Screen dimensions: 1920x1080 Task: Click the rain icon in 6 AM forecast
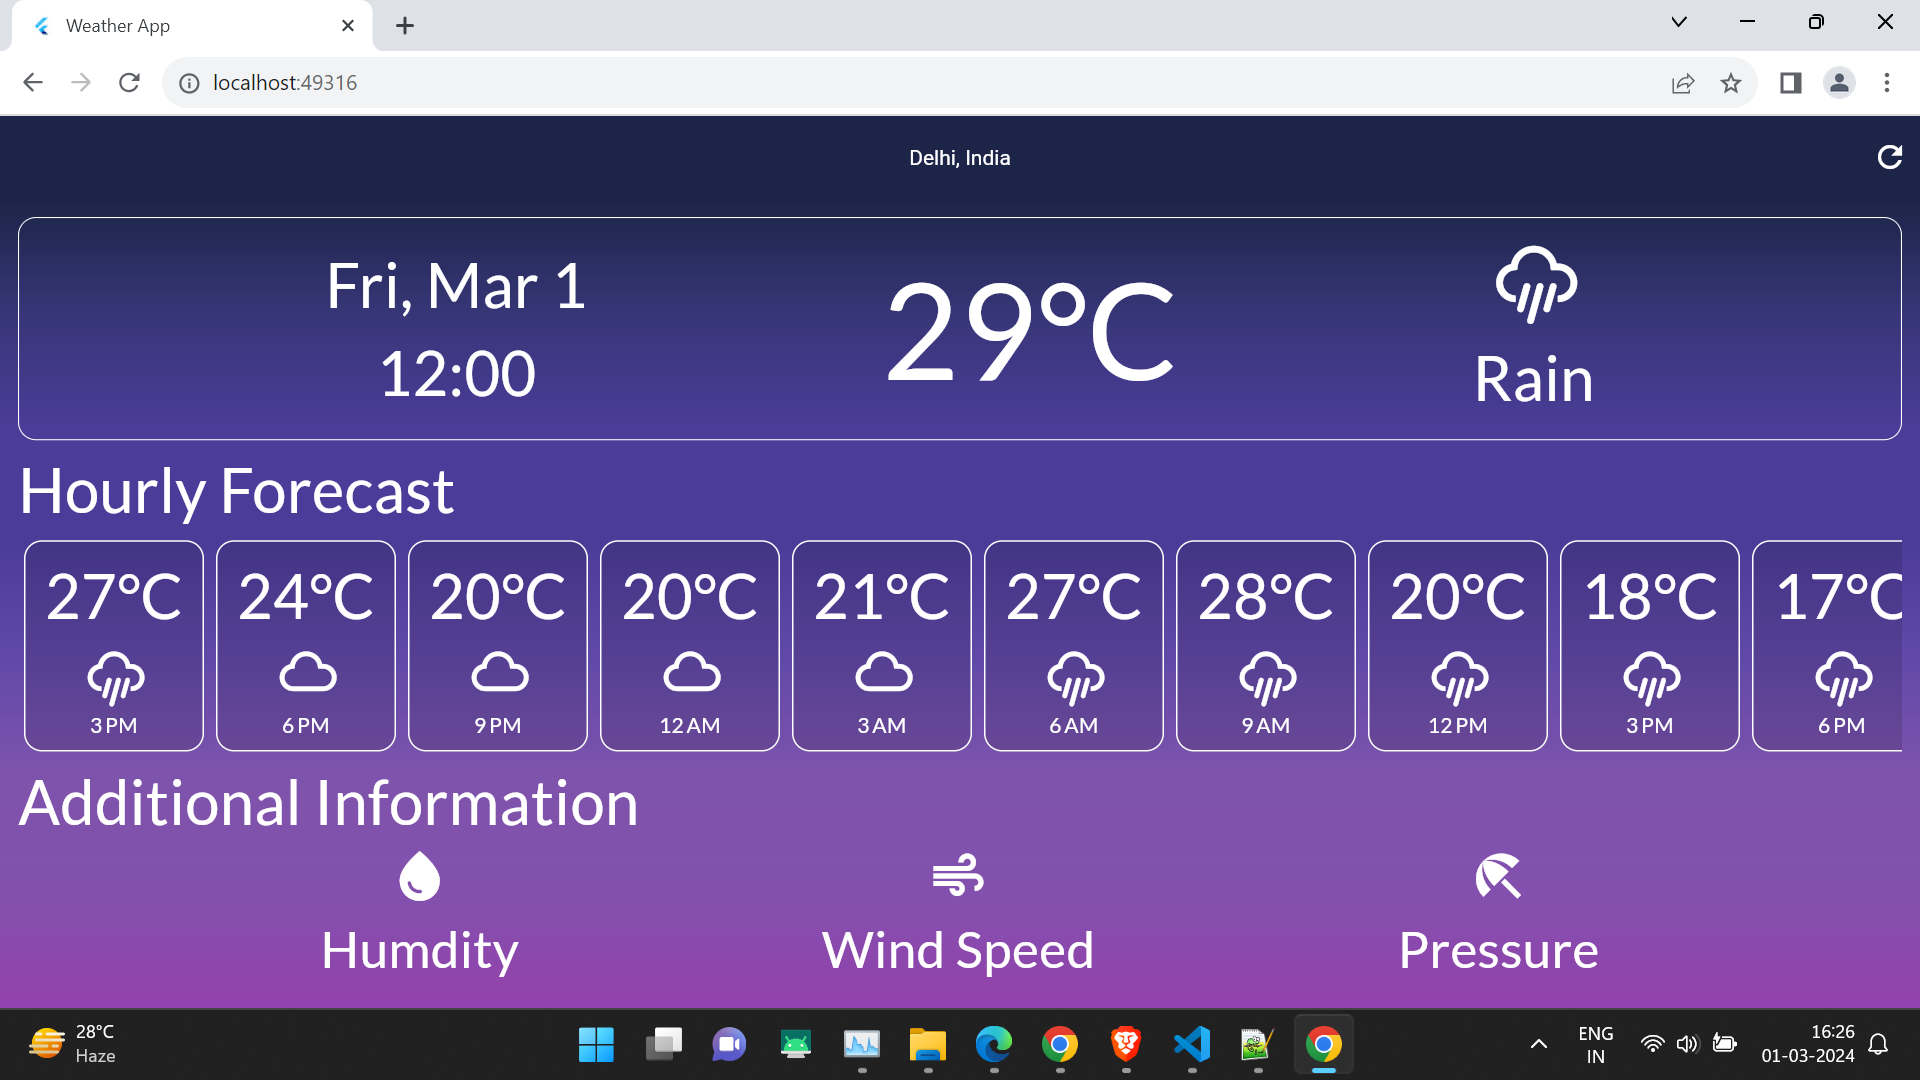[1075, 678]
